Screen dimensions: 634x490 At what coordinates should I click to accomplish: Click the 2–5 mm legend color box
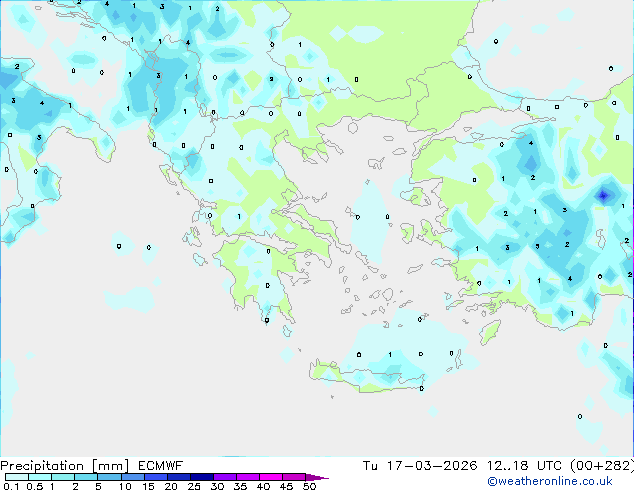point(86,477)
